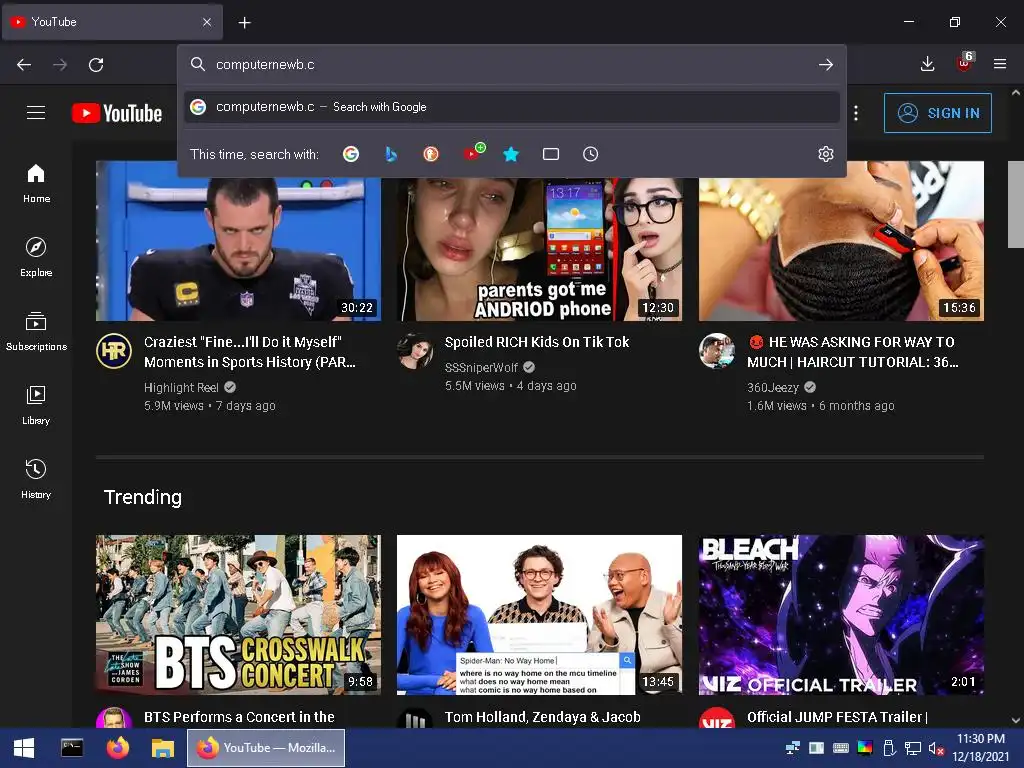The height and width of the screenshot is (768, 1024).
Task: Open the uBlock Origin extension icon
Action: tap(965, 63)
